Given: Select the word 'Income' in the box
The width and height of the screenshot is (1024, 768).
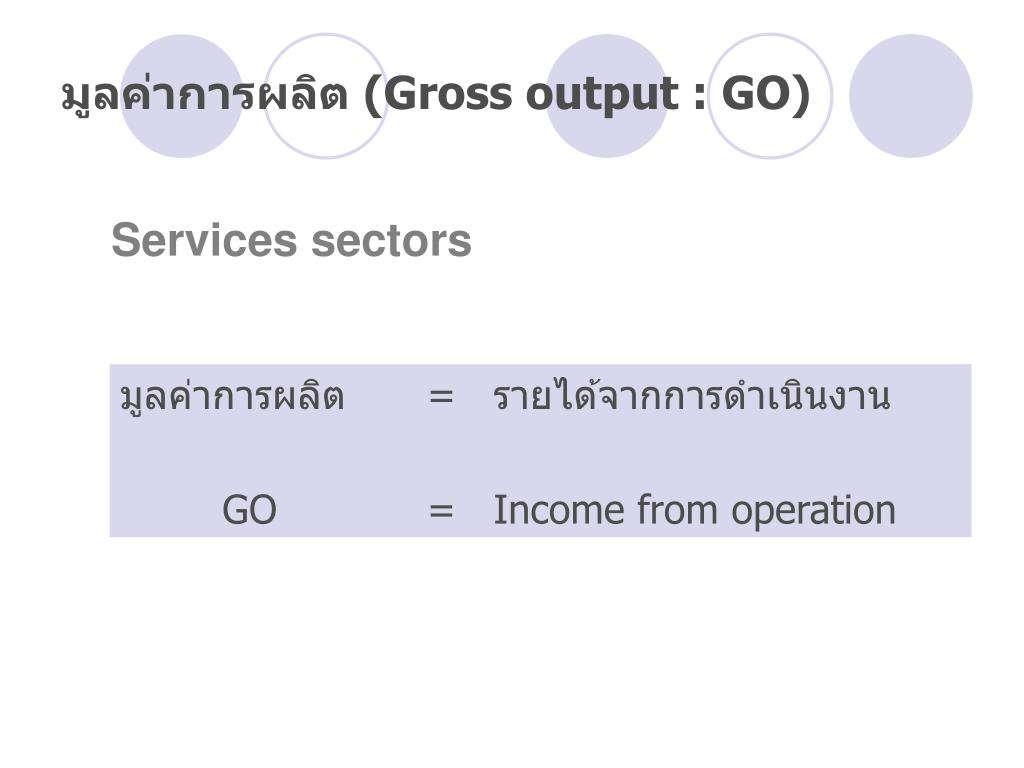Looking at the screenshot, I should click(x=559, y=510).
